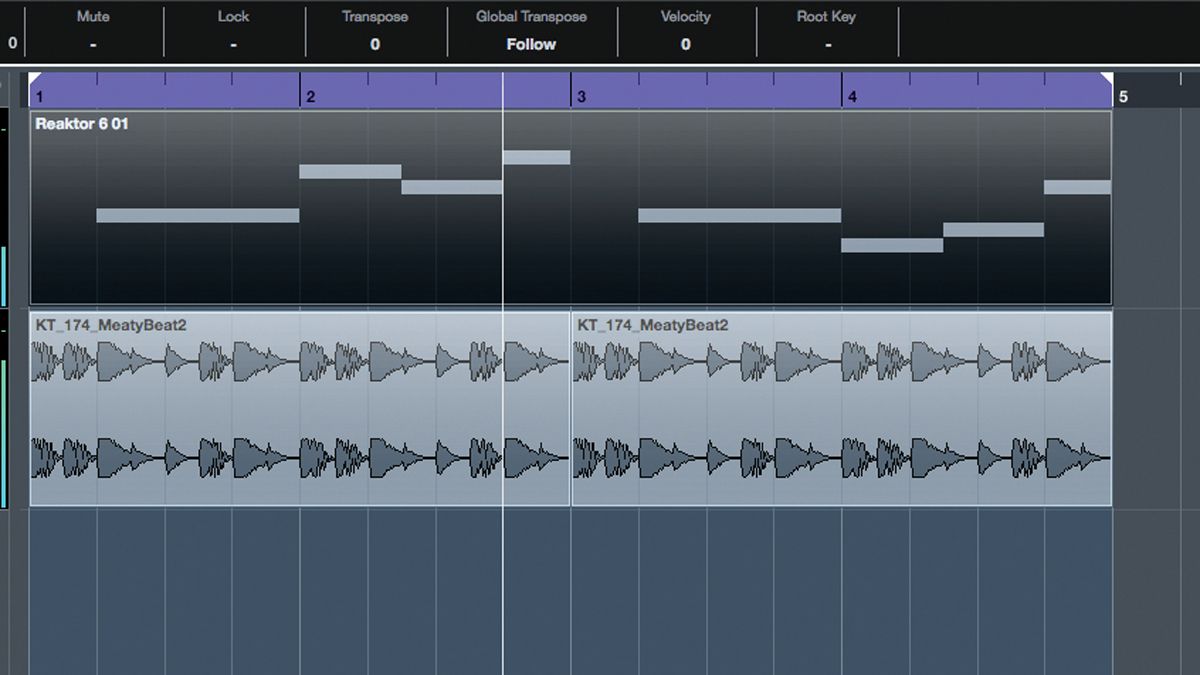The height and width of the screenshot is (675, 1200).
Task: Click the right locator end handle
Action: 1105,78
